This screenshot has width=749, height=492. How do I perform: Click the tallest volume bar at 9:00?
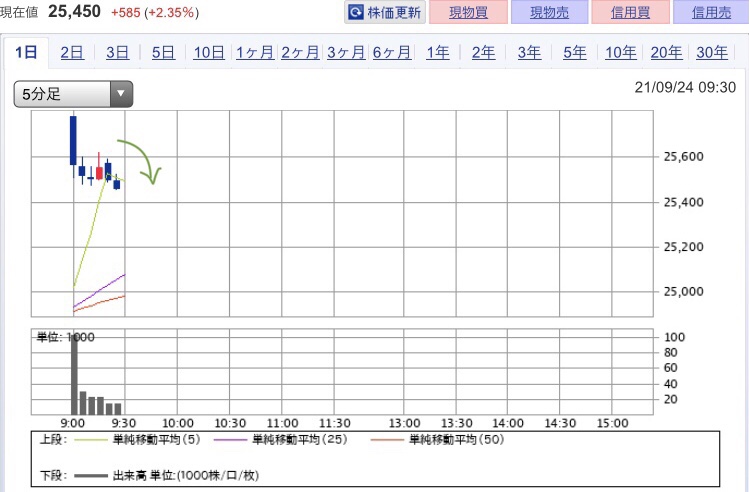74,374
